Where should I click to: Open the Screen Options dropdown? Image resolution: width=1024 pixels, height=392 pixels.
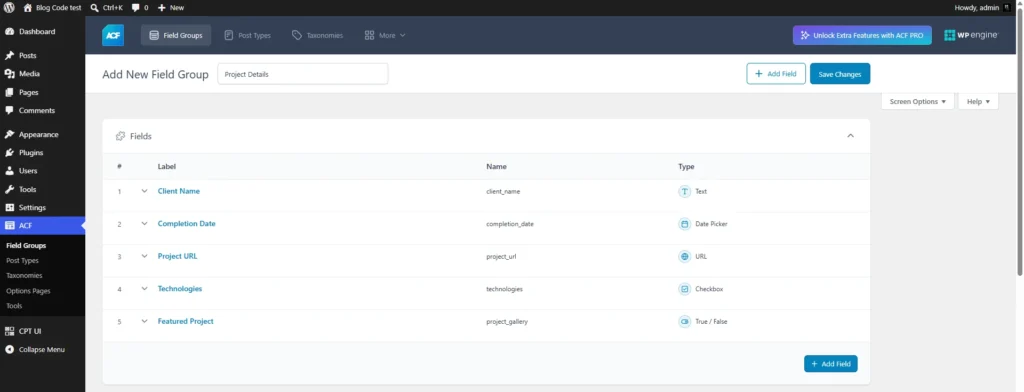918,101
